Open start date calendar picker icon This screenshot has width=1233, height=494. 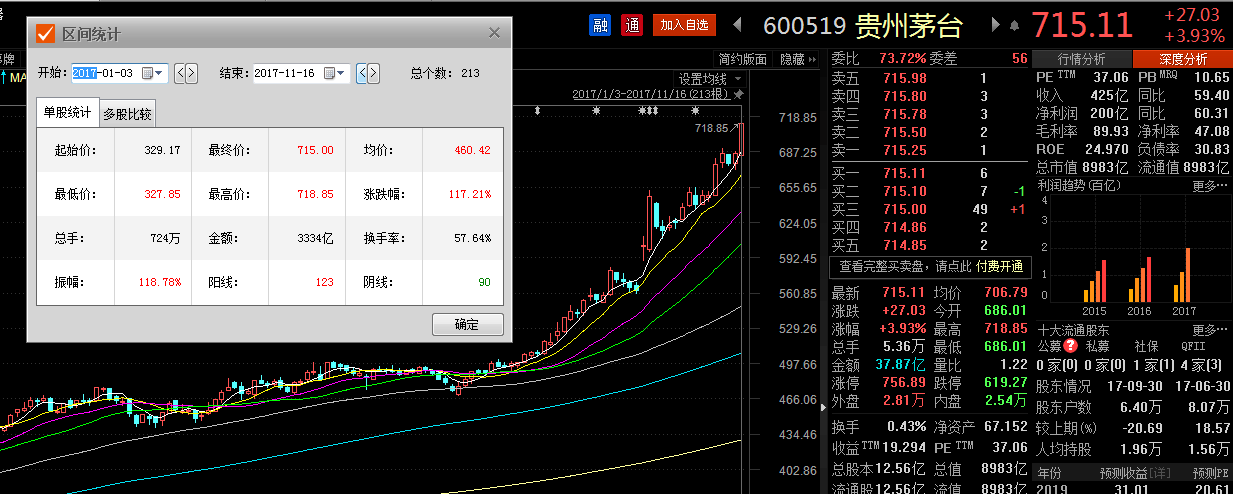[148, 73]
